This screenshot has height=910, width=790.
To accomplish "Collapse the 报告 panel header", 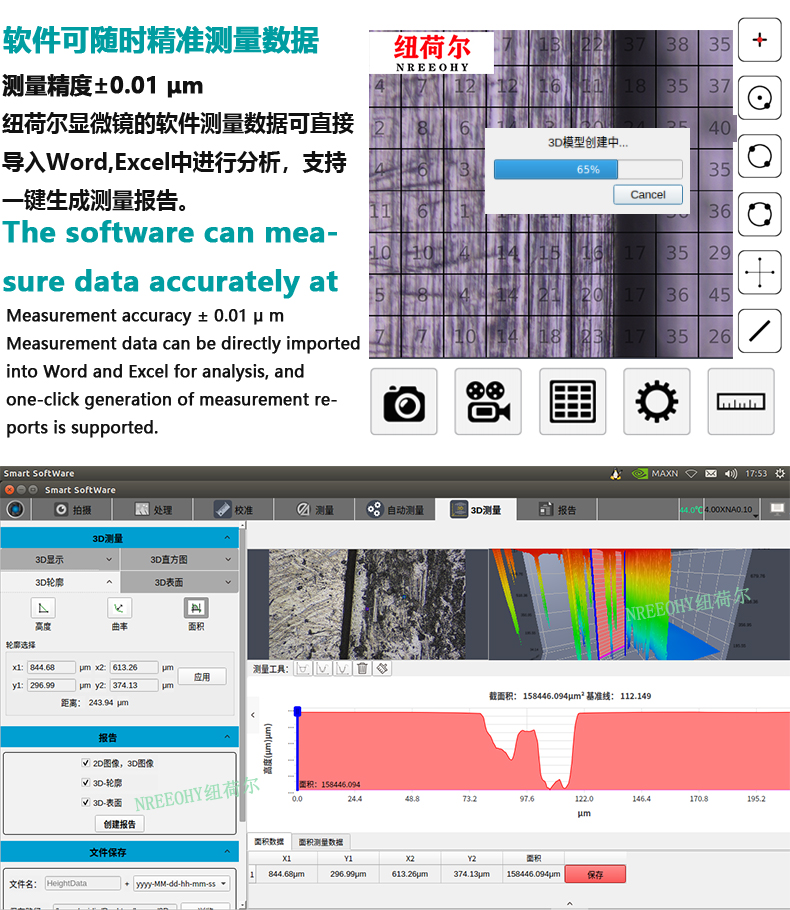I will 120,737.
